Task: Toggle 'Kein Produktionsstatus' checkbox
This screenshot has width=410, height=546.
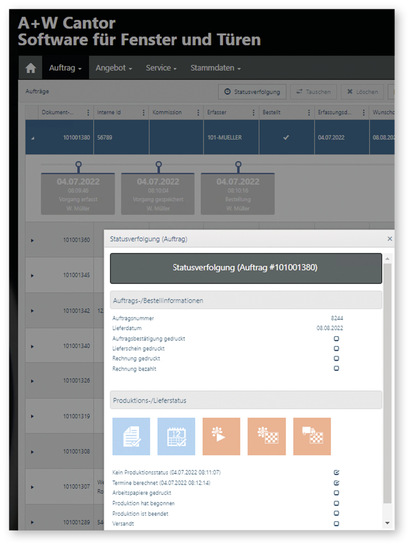Action: pos(336,473)
